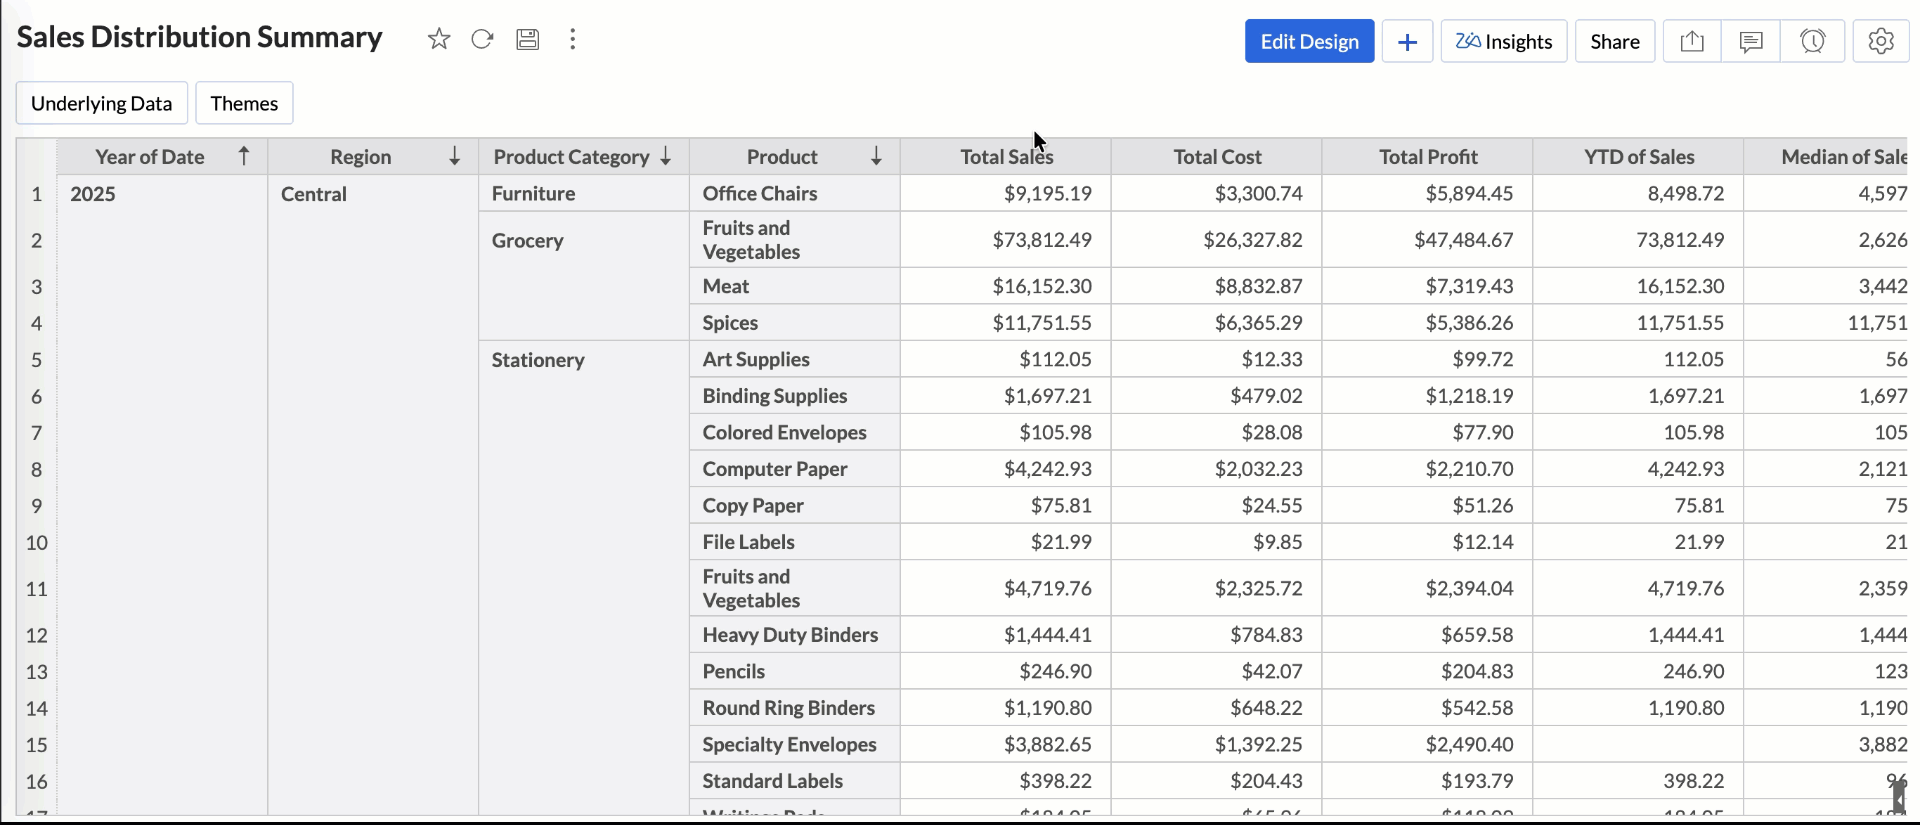
Task: Toggle sort arrow on Year of Date column
Action: [x=243, y=156]
